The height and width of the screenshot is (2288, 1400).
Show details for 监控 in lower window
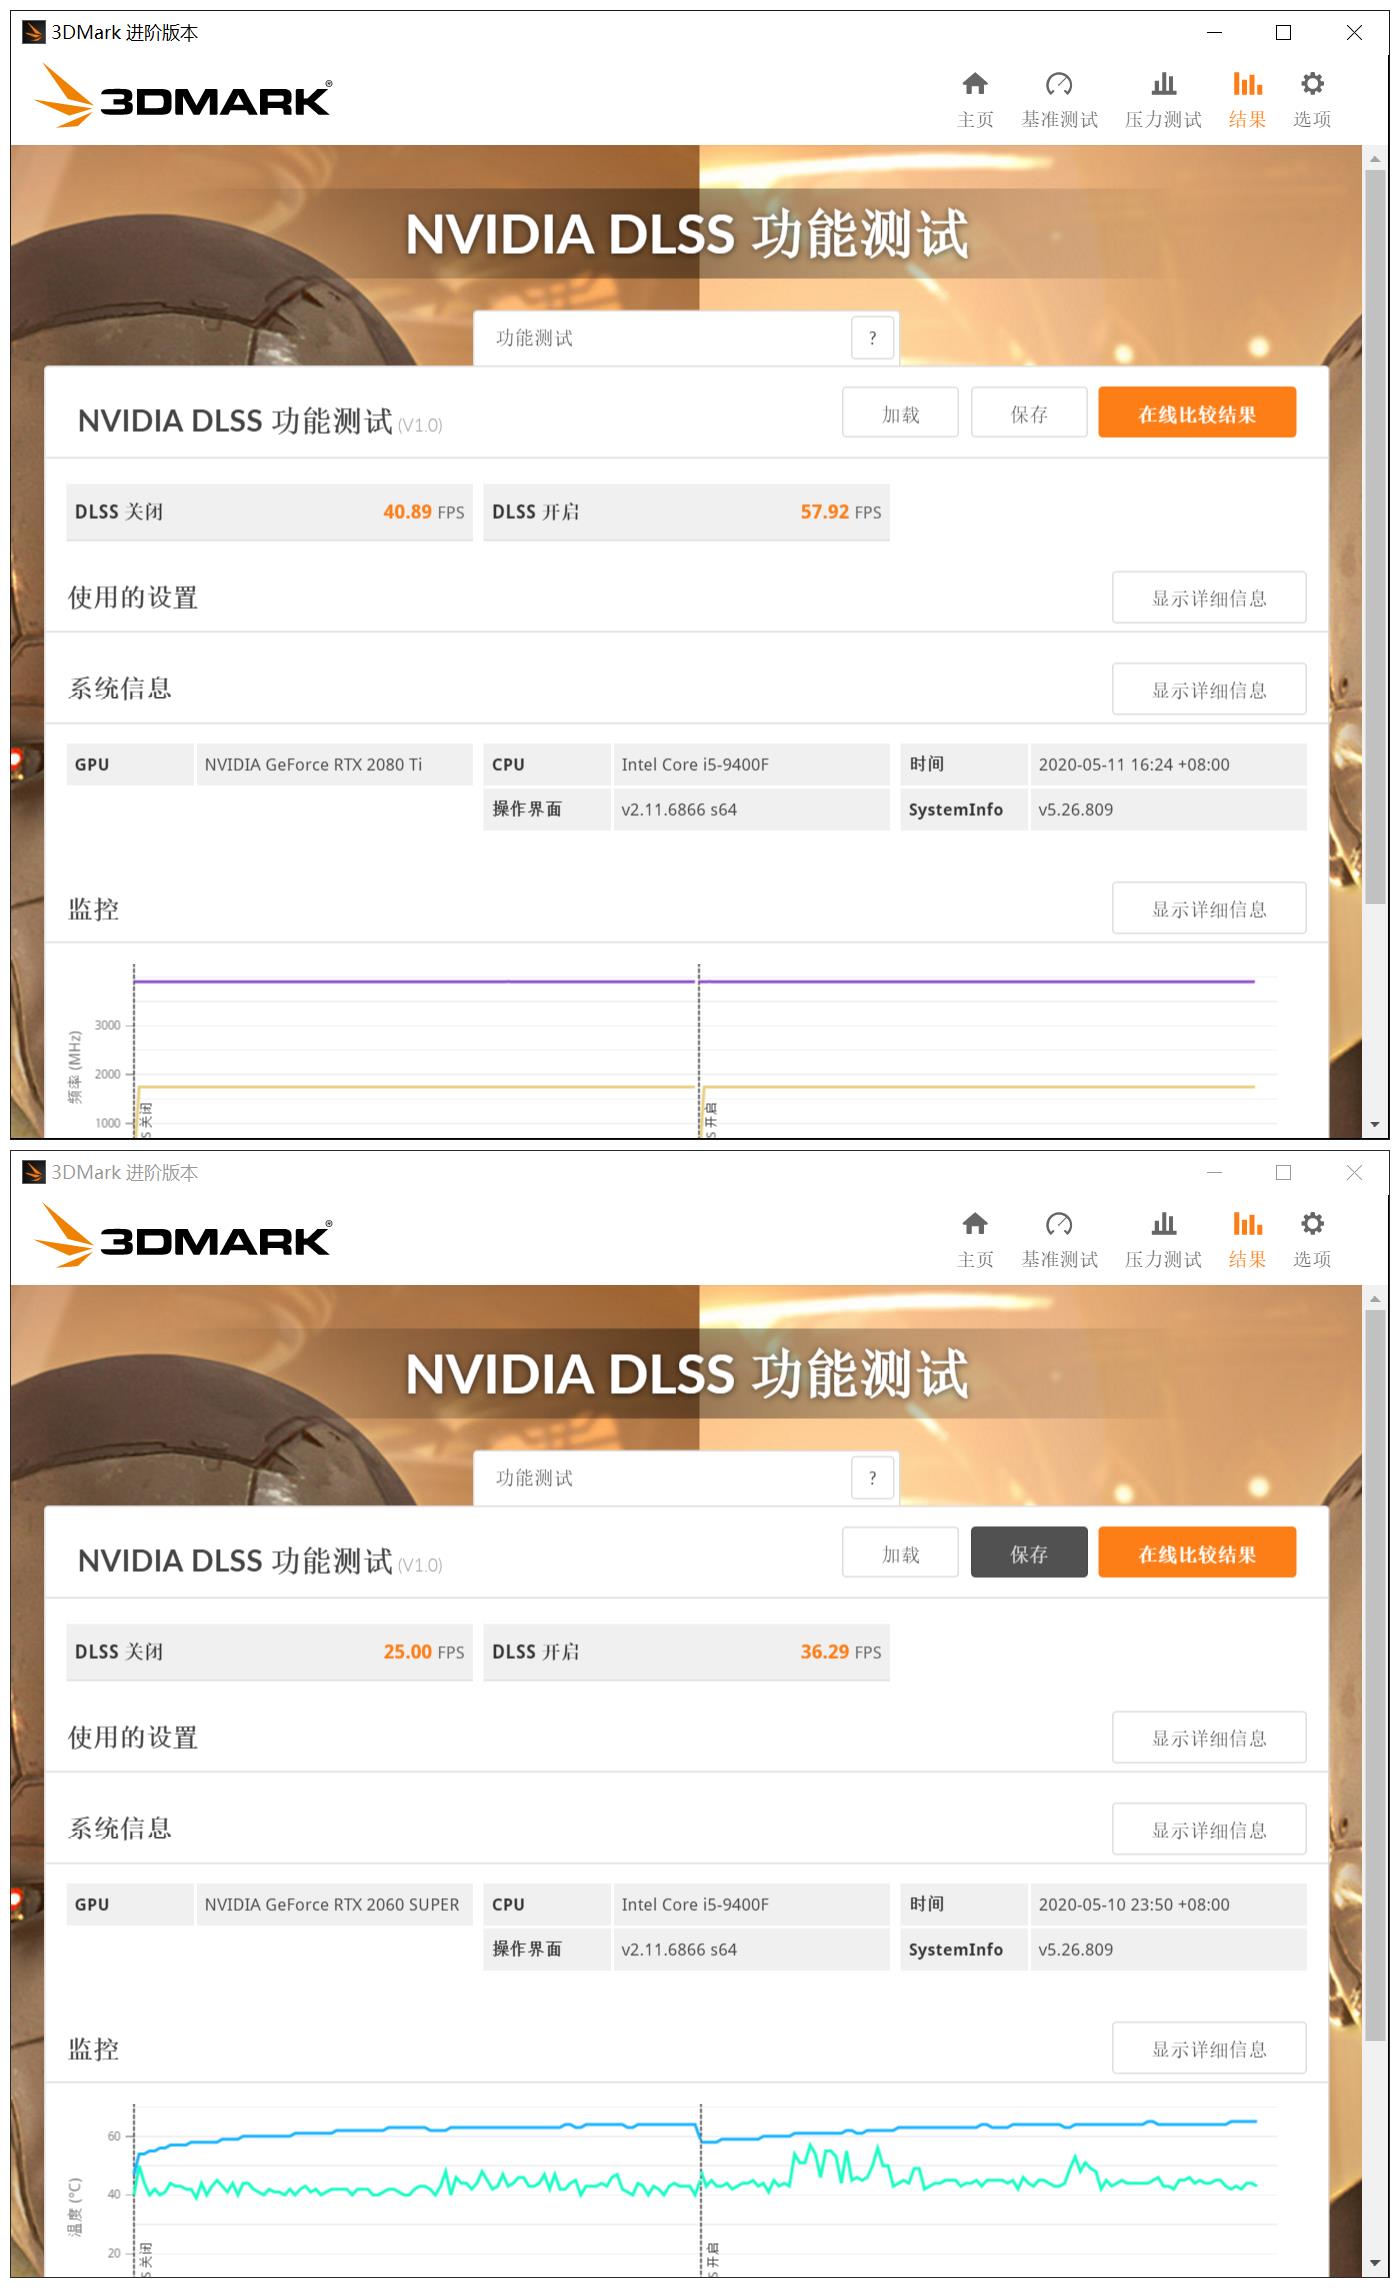click(x=1209, y=2049)
